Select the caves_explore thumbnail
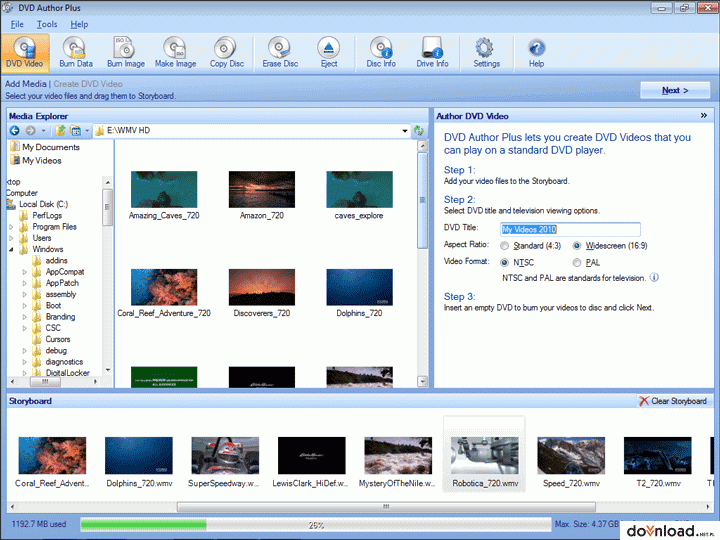Screen dimensions: 720x540 pyautogui.click(x=360, y=195)
